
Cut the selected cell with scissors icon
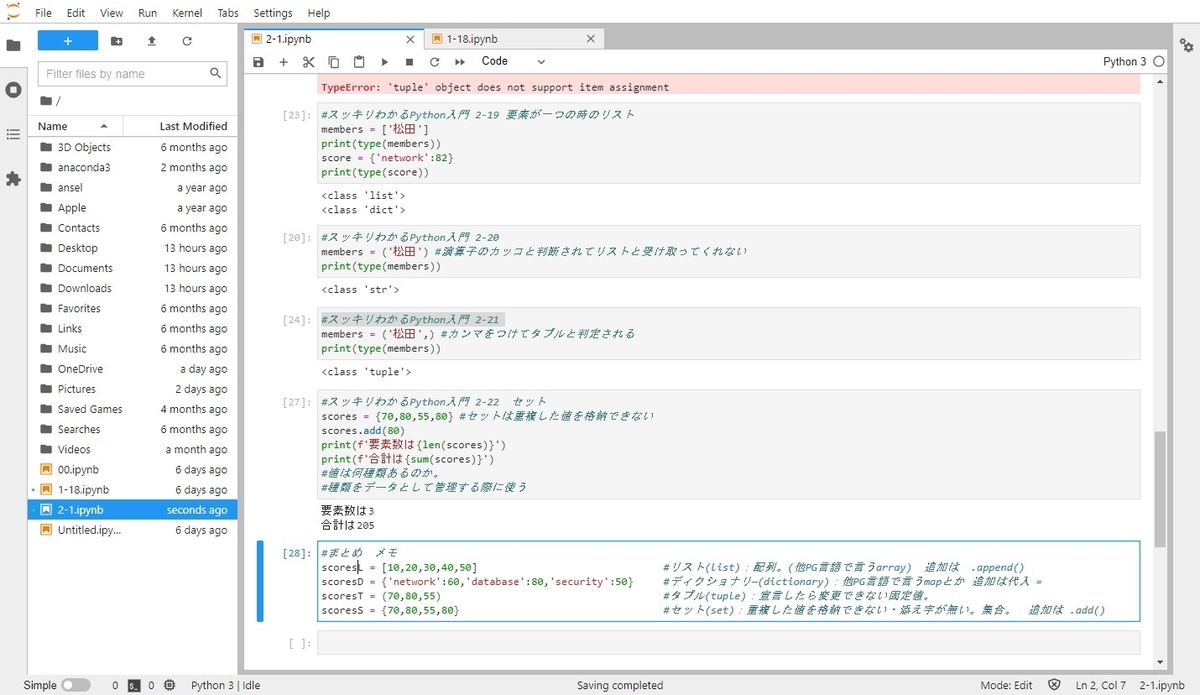[x=308, y=62]
